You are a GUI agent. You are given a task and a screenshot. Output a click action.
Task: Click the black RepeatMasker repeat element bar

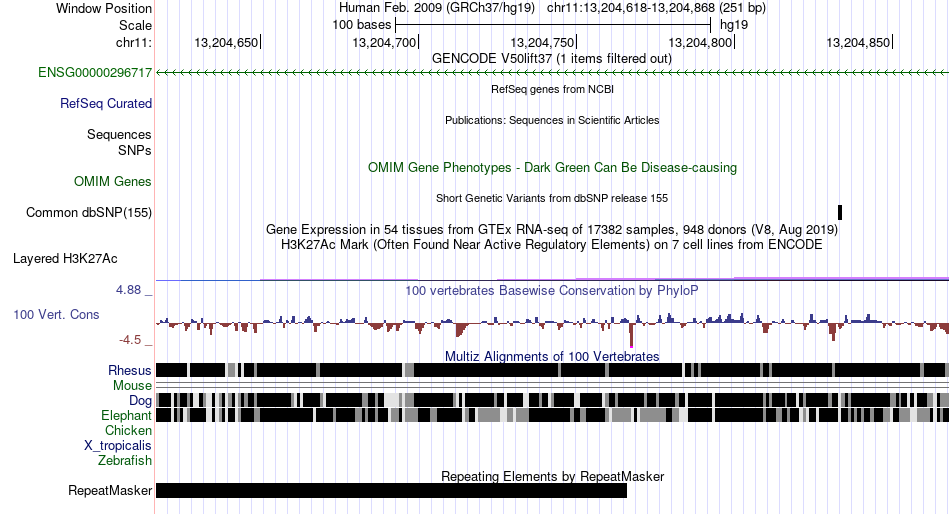pyautogui.click(x=391, y=490)
